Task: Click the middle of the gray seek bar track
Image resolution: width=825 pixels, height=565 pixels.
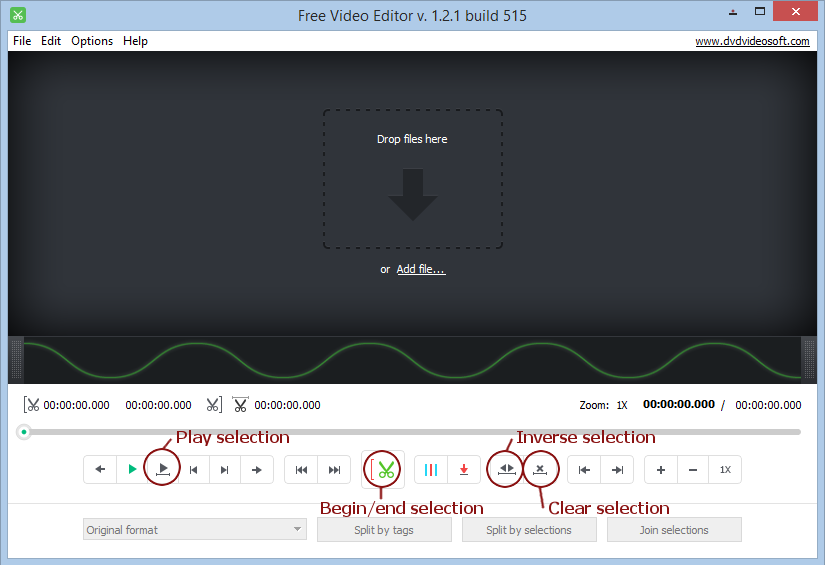Action: 412,432
